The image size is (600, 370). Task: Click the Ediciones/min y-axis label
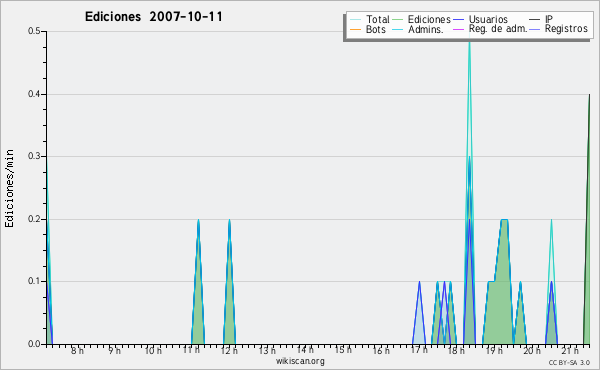coord(9,188)
